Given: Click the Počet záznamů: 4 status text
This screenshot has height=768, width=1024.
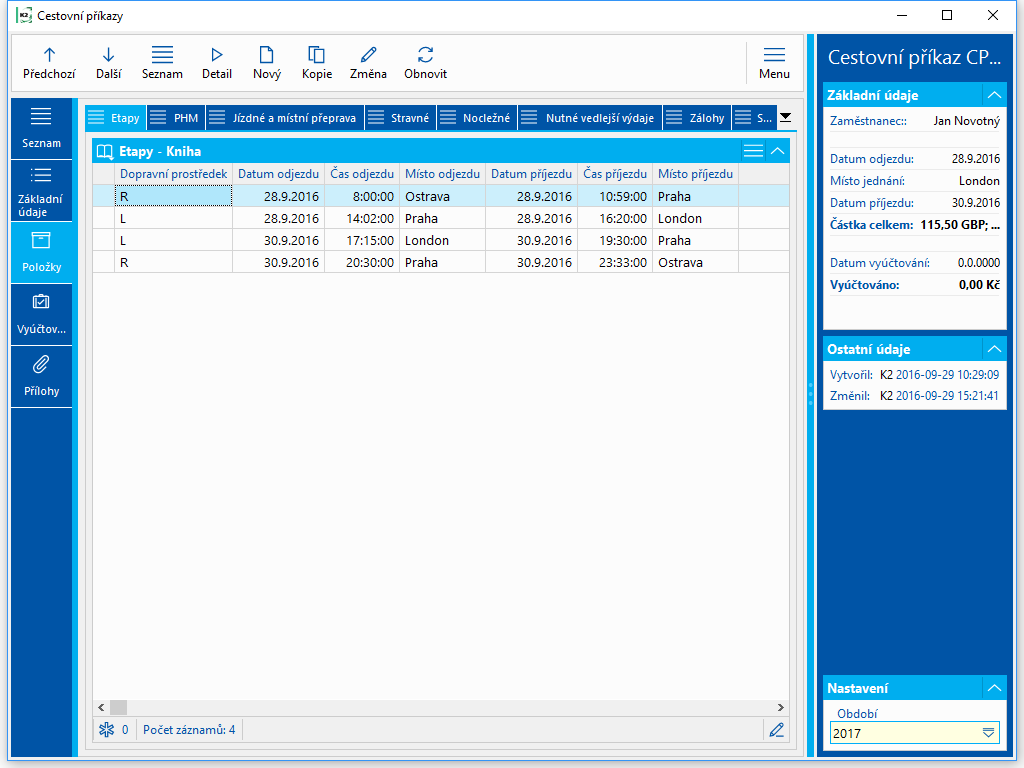Looking at the screenshot, I should (189, 729).
